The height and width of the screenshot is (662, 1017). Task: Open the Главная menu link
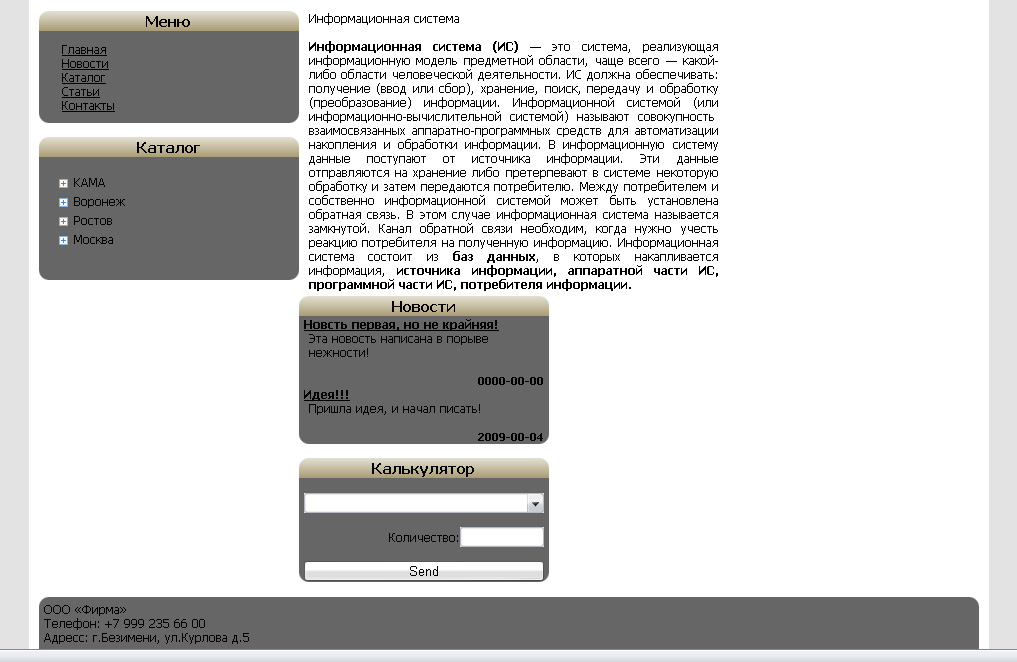point(84,50)
